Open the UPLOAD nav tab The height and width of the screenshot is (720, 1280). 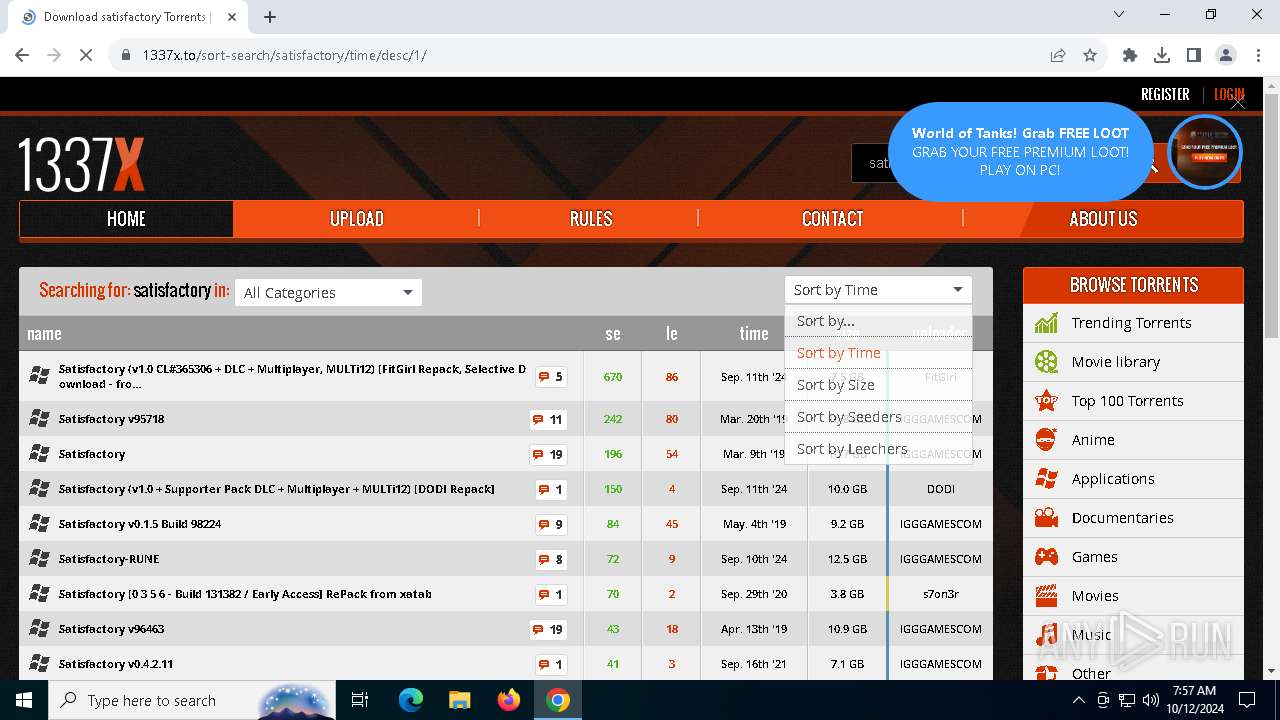(357, 219)
